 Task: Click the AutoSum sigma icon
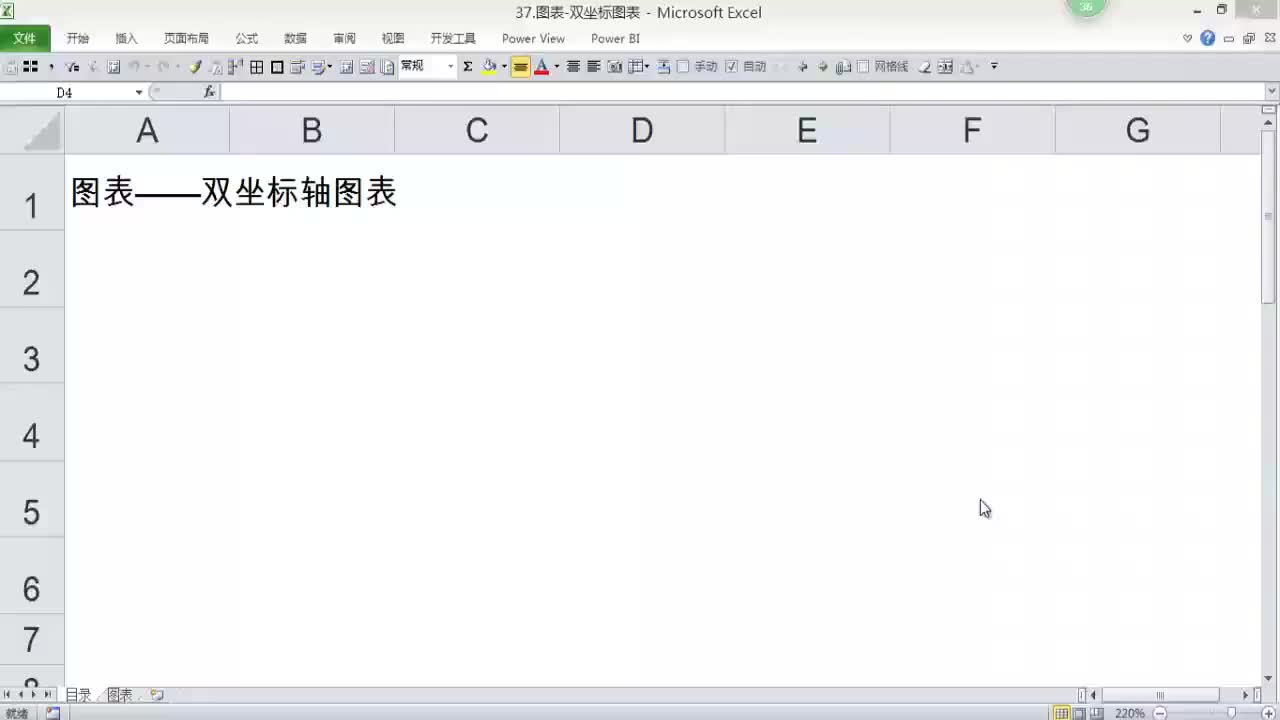tap(467, 66)
